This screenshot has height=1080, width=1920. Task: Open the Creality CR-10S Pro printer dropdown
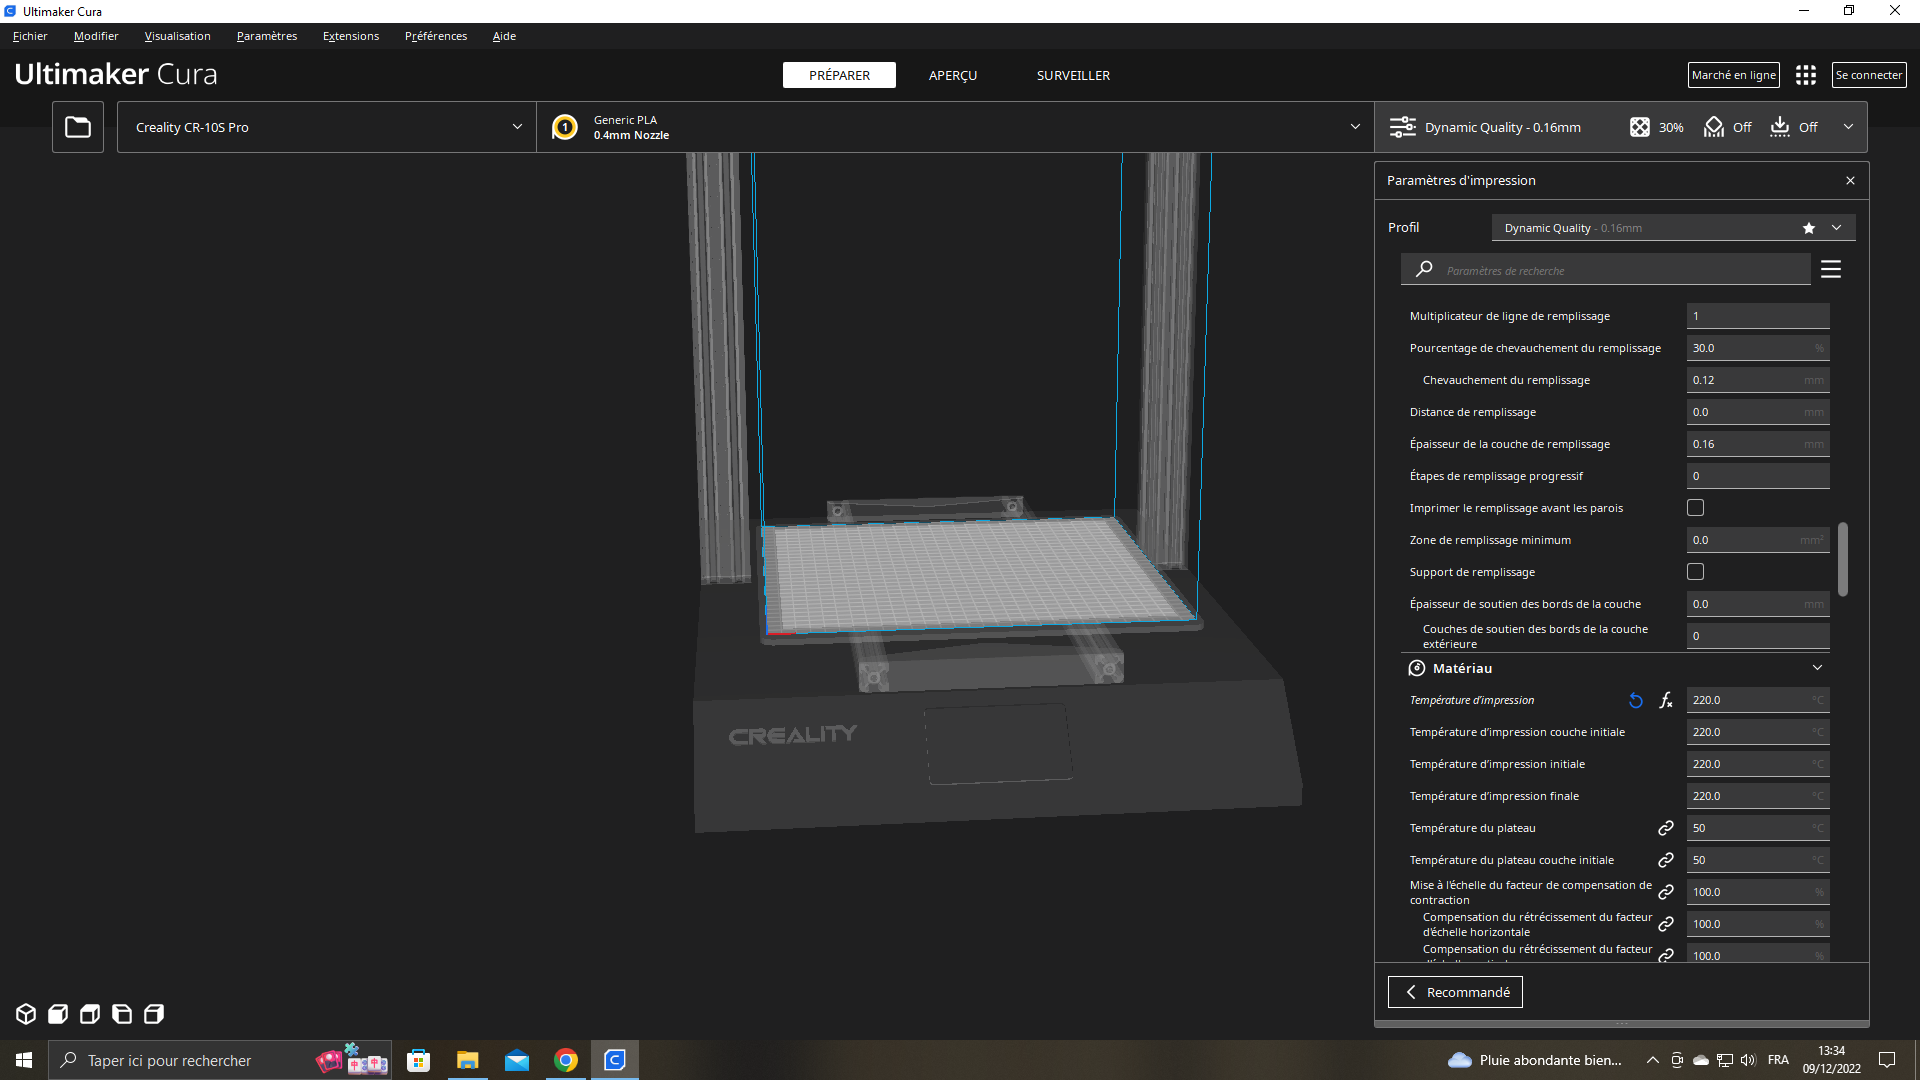pyautogui.click(x=326, y=127)
